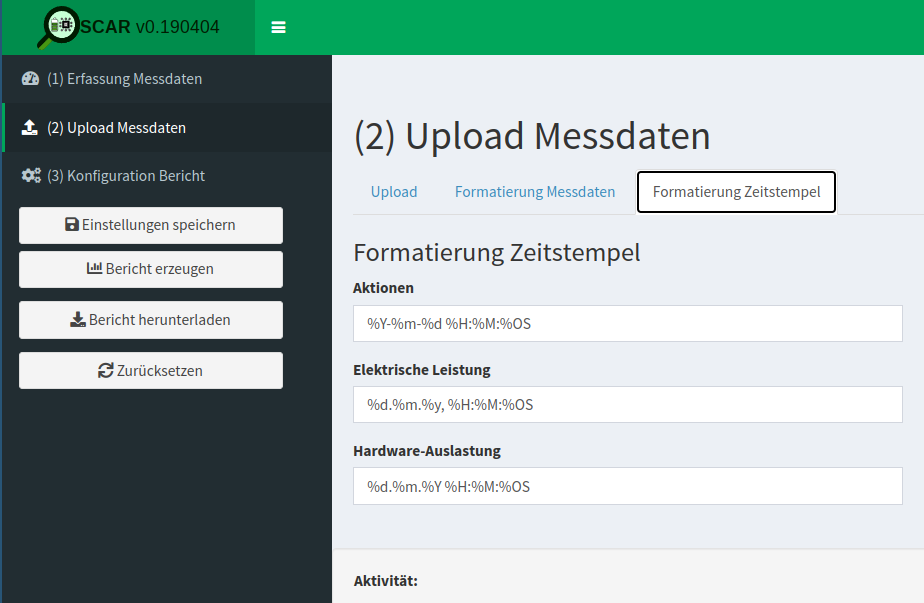Open (1) Erfassung Messdaten in sidebar

pyautogui.click(x=167, y=79)
